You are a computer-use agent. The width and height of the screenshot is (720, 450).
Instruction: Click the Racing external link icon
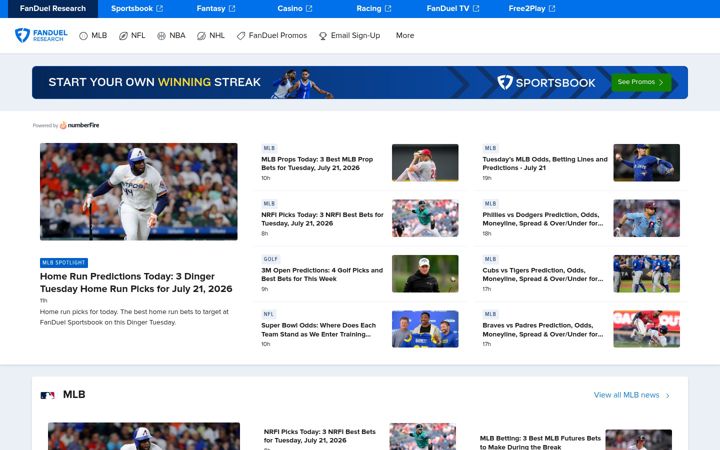(388, 9)
